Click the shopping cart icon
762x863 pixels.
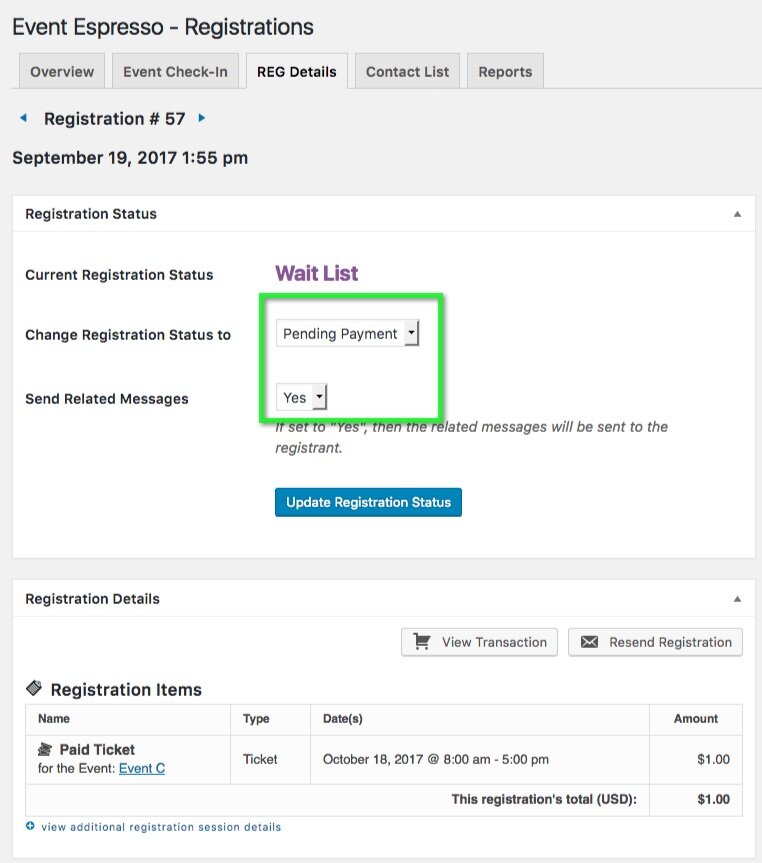point(422,642)
